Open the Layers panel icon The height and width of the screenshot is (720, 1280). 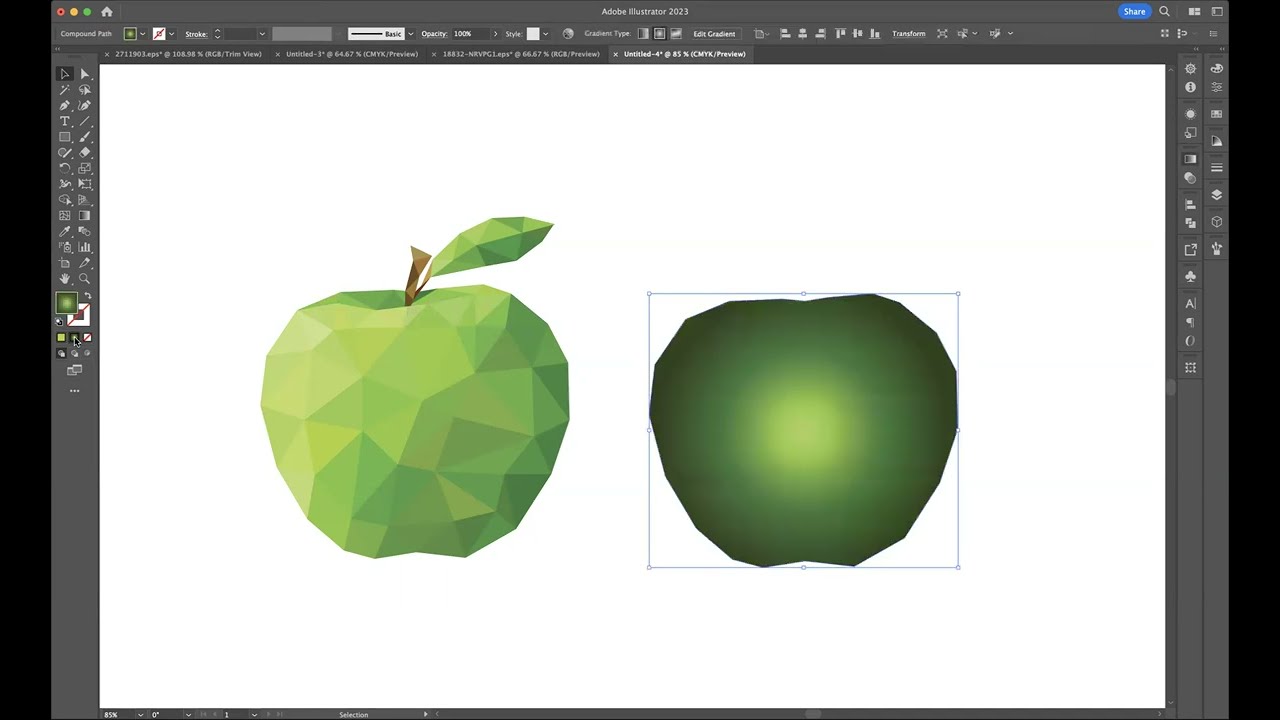point(1217,195)
